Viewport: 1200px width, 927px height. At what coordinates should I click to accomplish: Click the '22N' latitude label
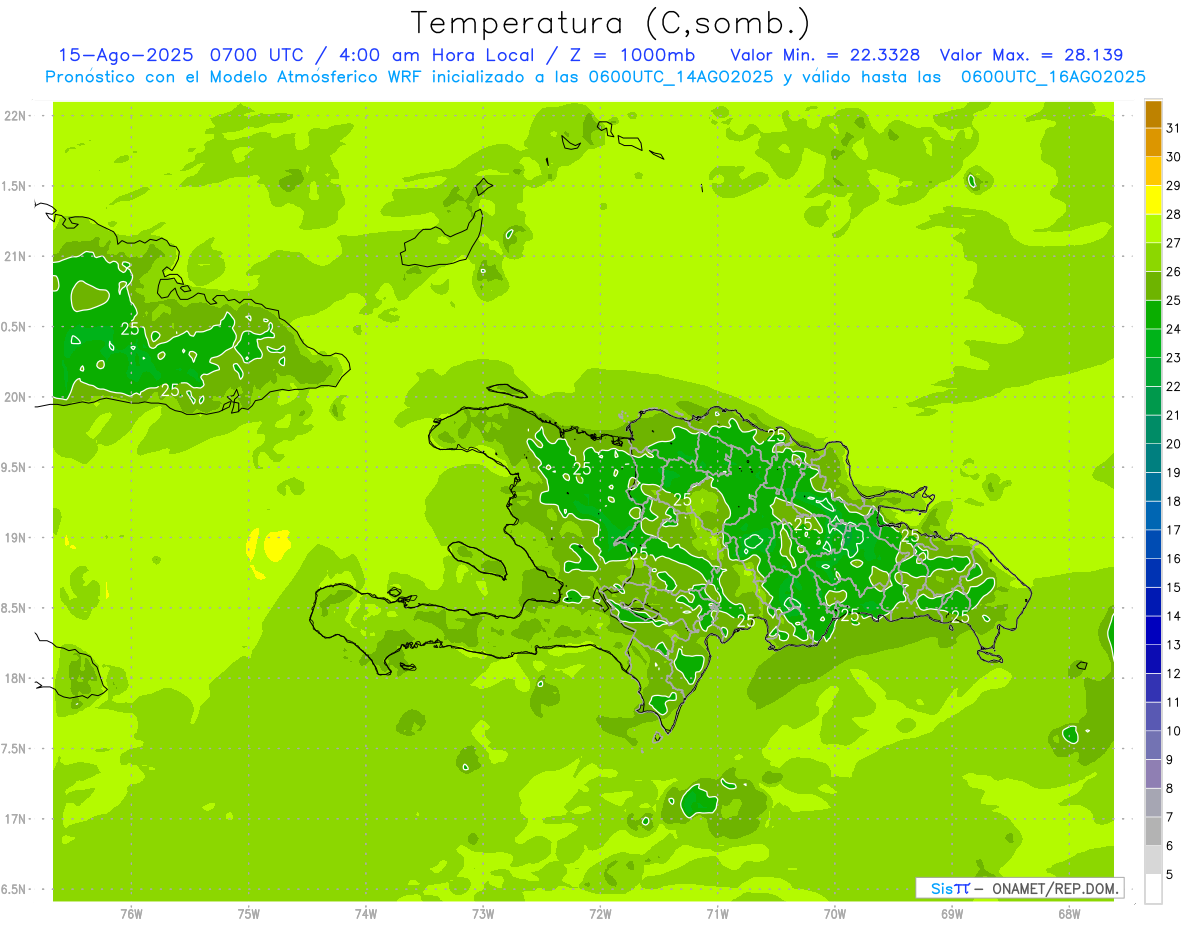[14, 116]
